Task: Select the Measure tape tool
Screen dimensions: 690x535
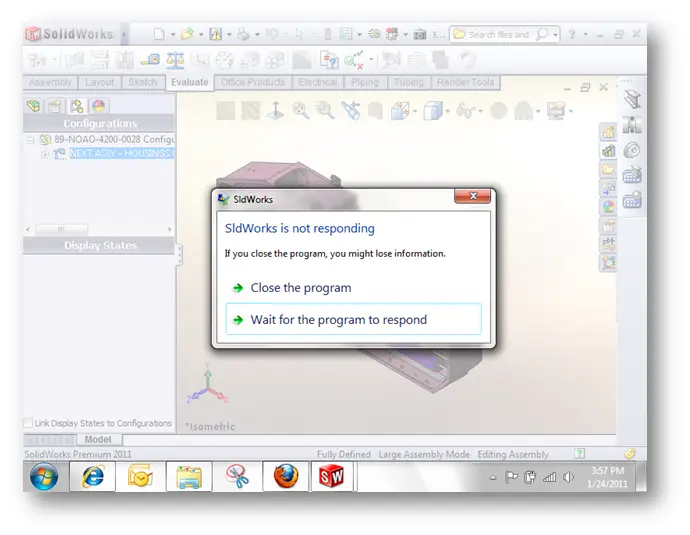Action: pos(150,60)
